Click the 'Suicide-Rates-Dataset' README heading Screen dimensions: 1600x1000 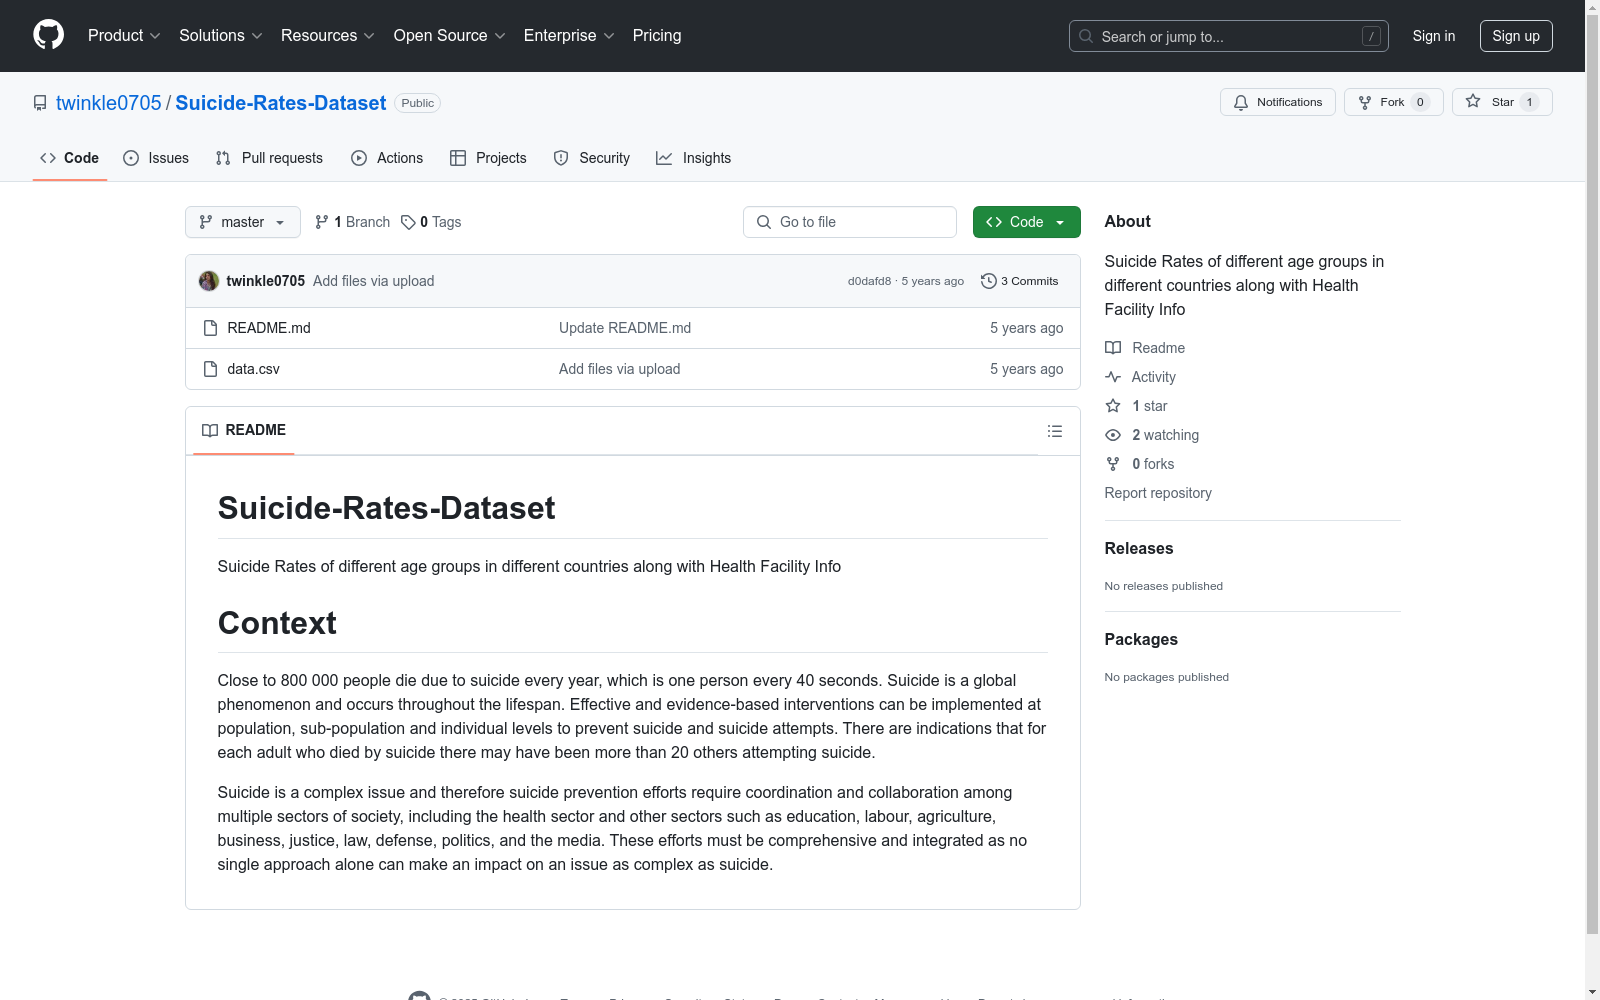[386, 508]
